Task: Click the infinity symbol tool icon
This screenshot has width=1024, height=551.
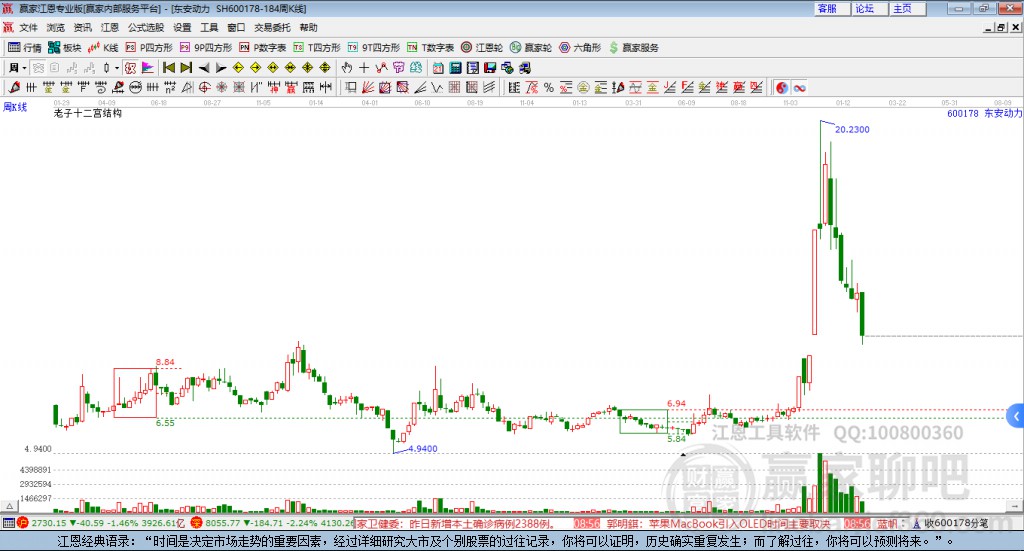Action: 800,88
